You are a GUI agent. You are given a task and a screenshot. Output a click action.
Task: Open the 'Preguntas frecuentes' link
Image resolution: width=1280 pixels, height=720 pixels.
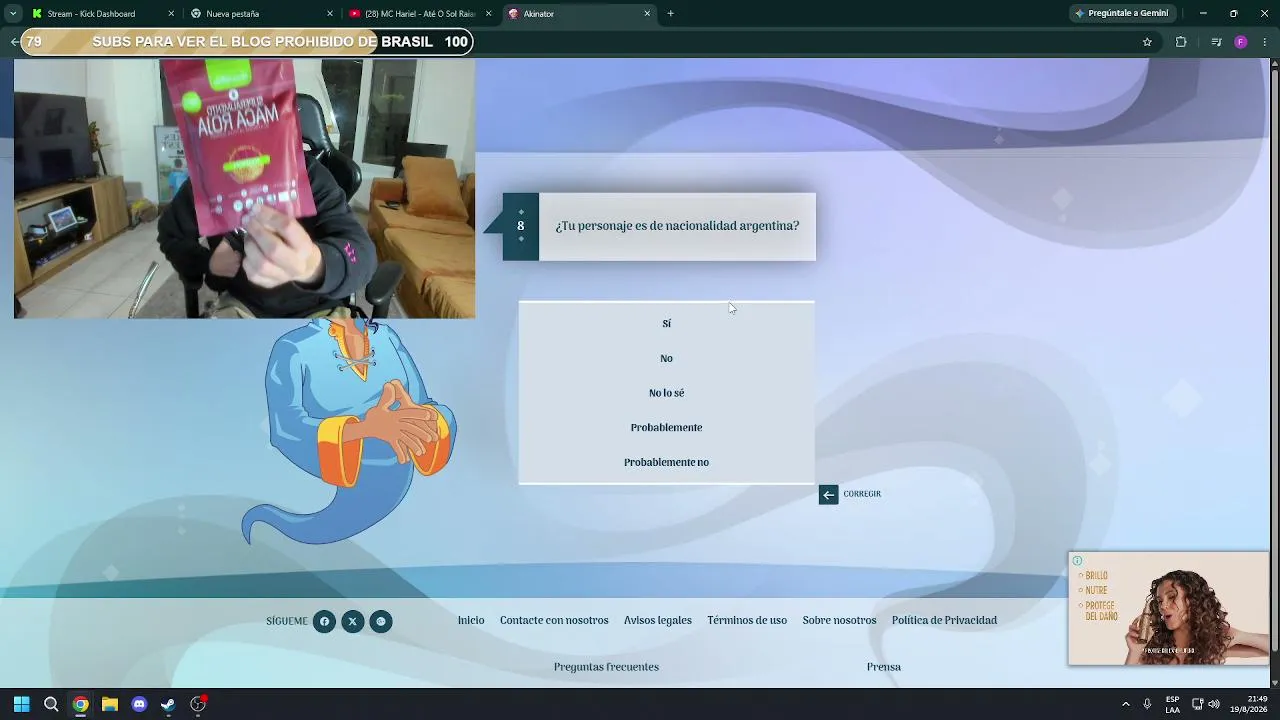[x=606, y=667]
